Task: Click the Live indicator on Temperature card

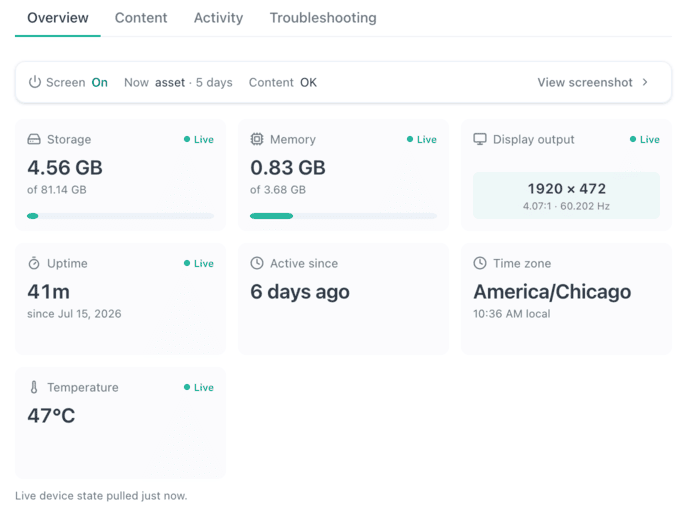Action: point(199,387)
